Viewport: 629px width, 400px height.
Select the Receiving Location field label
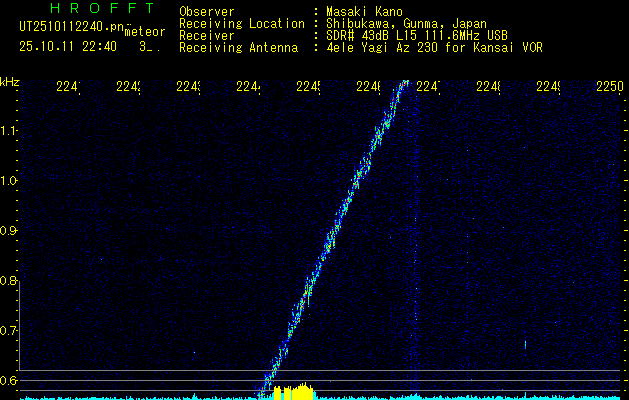(x=241, y=23)
